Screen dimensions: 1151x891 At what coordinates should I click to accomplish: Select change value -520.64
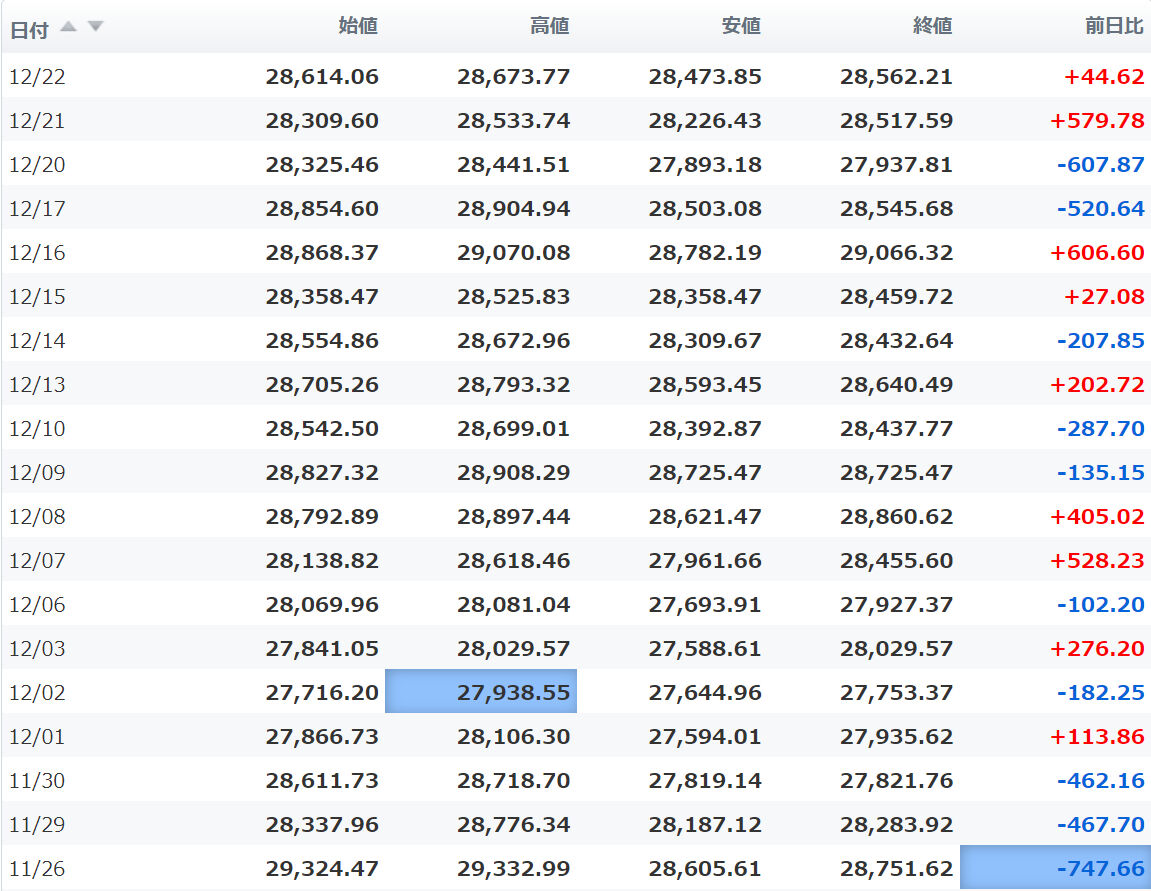coord(1101,208)
